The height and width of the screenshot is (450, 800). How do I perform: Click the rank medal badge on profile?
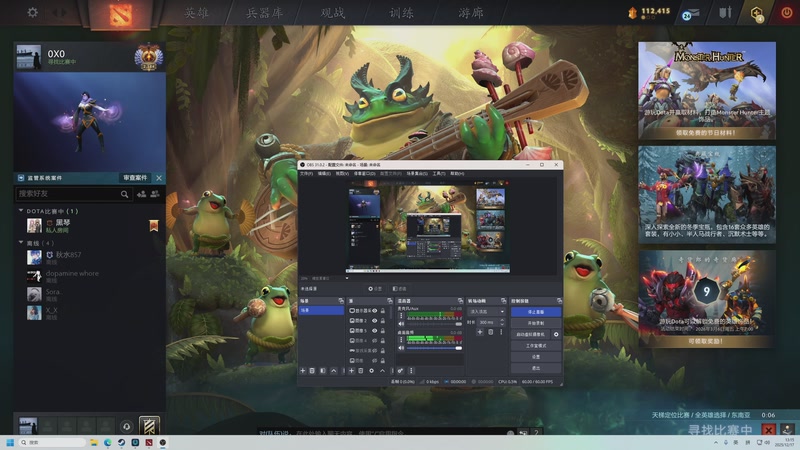coord(148,57)
